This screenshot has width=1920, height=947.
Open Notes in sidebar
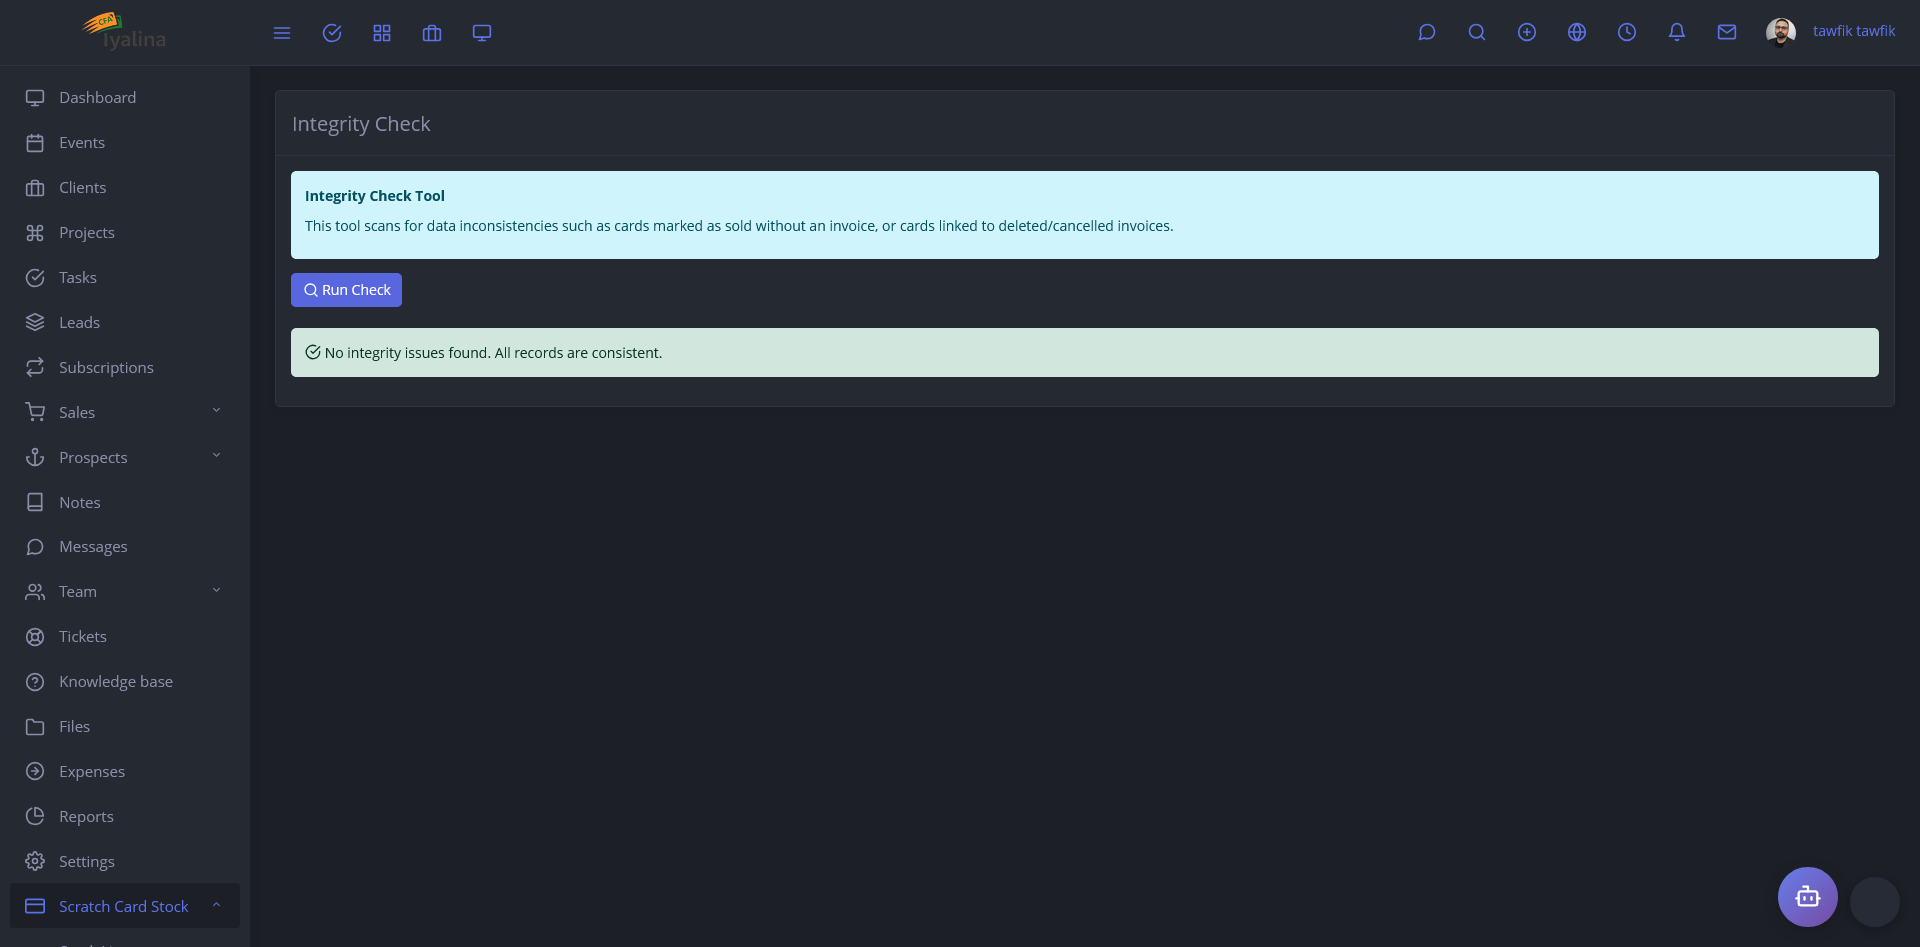tap(125, 502)
